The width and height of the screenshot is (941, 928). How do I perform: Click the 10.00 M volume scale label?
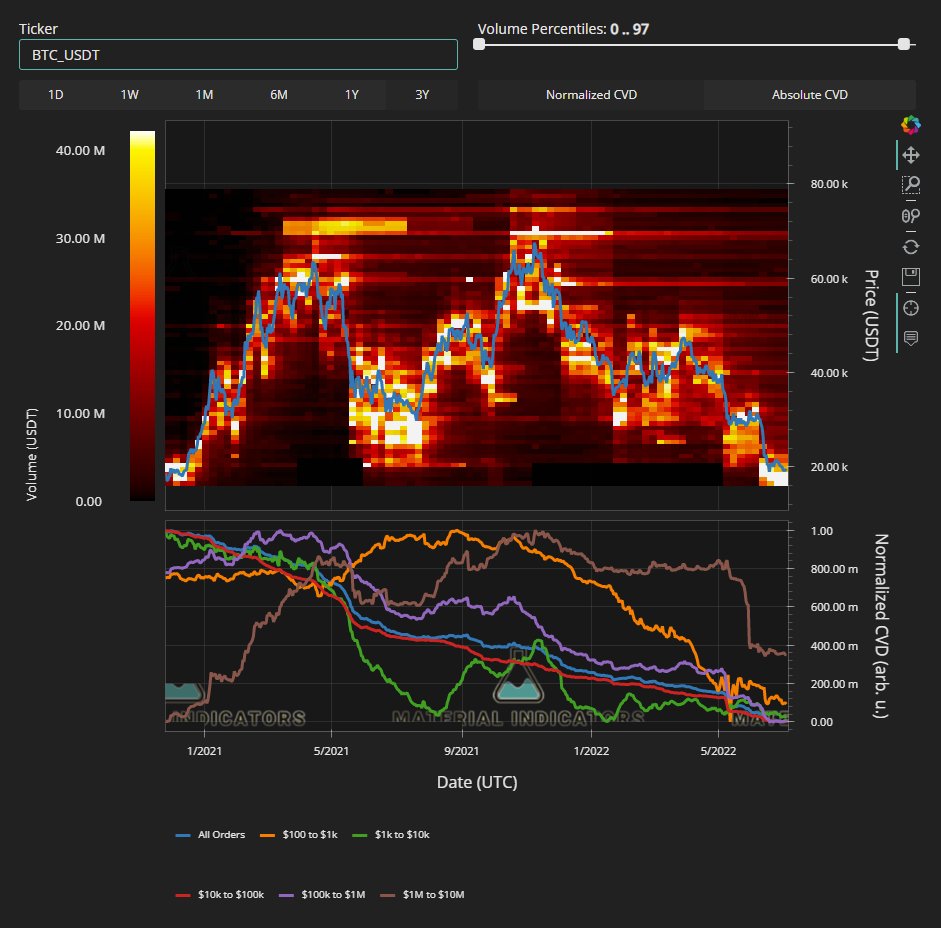tap(80, 414)
